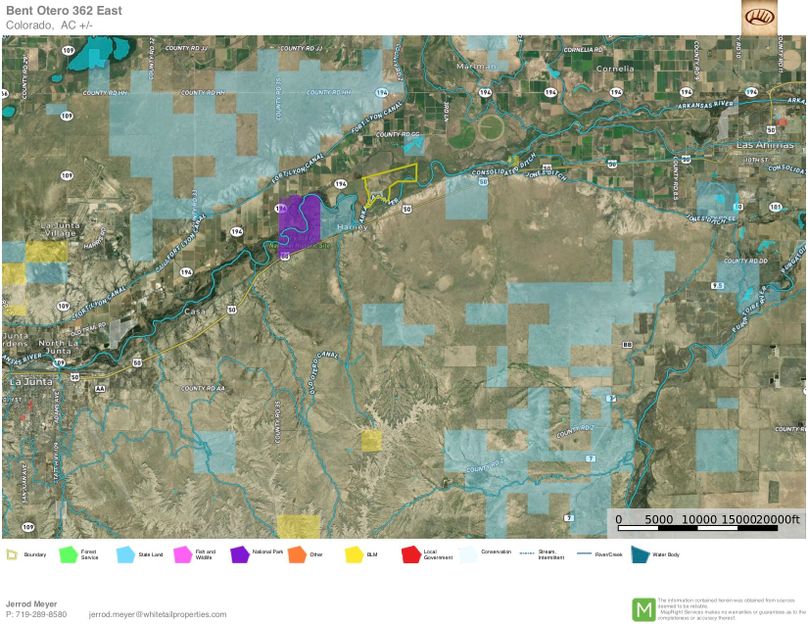Click the Other orange legend icon
This screenshot has height=624, width=808.
tap(297, 554)
